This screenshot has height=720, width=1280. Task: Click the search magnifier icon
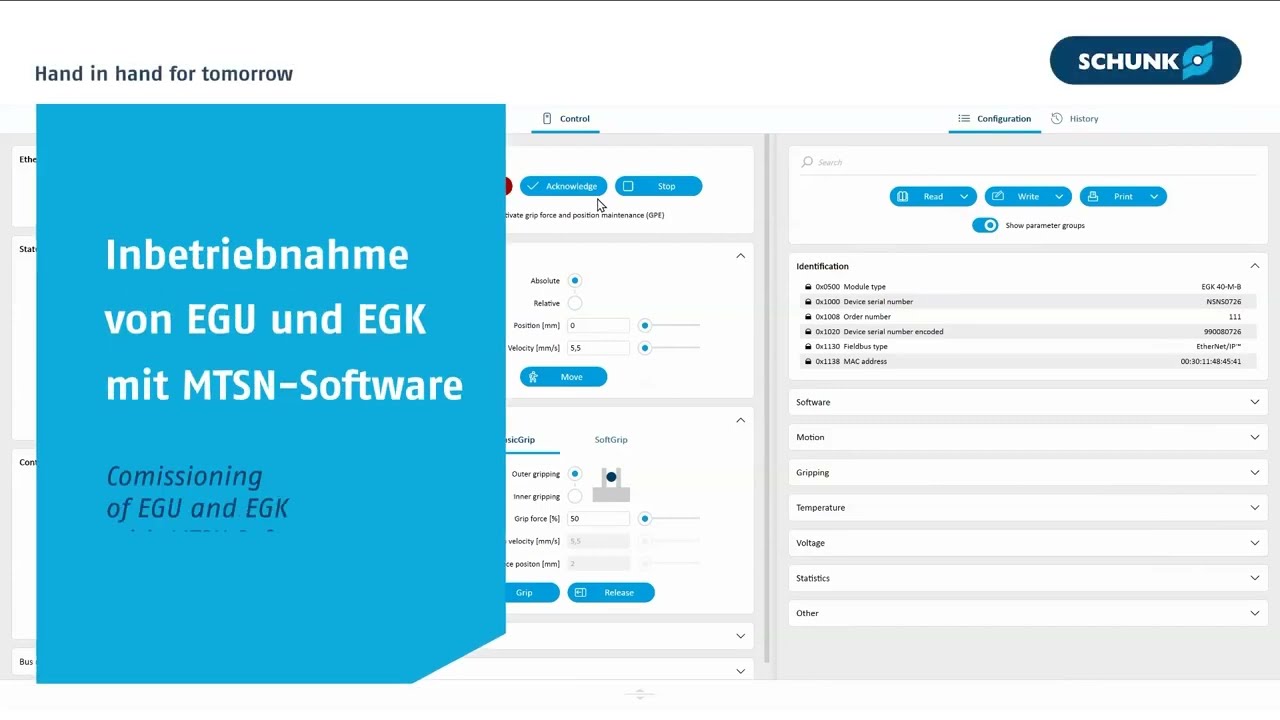click(807, 162)
